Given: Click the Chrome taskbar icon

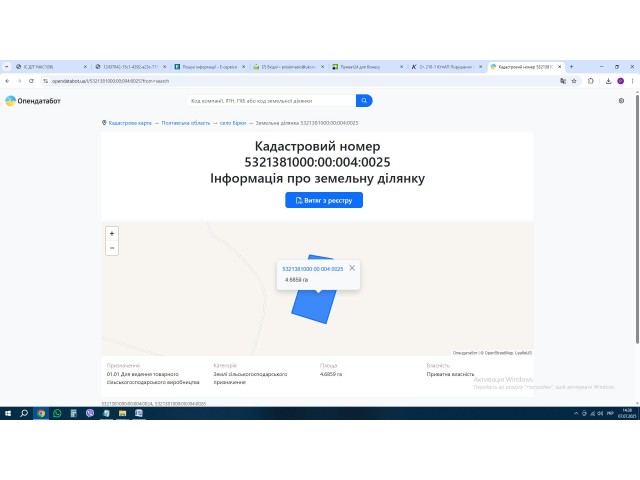Looking at the screenshot, I should pyautogui.click(x=41, y=413).
